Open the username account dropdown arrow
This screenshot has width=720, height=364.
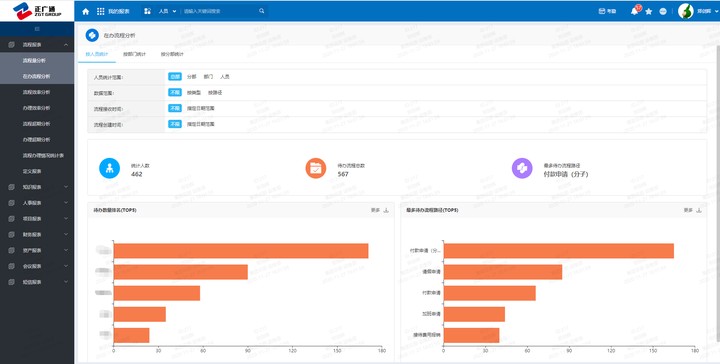tap(716, 11)
